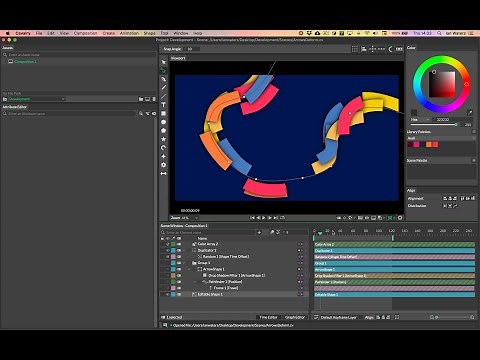Select the Edit Shape tool below the arrow
Image resolution: width=480 pixels, height=360 pixels.
coord(163,70)
